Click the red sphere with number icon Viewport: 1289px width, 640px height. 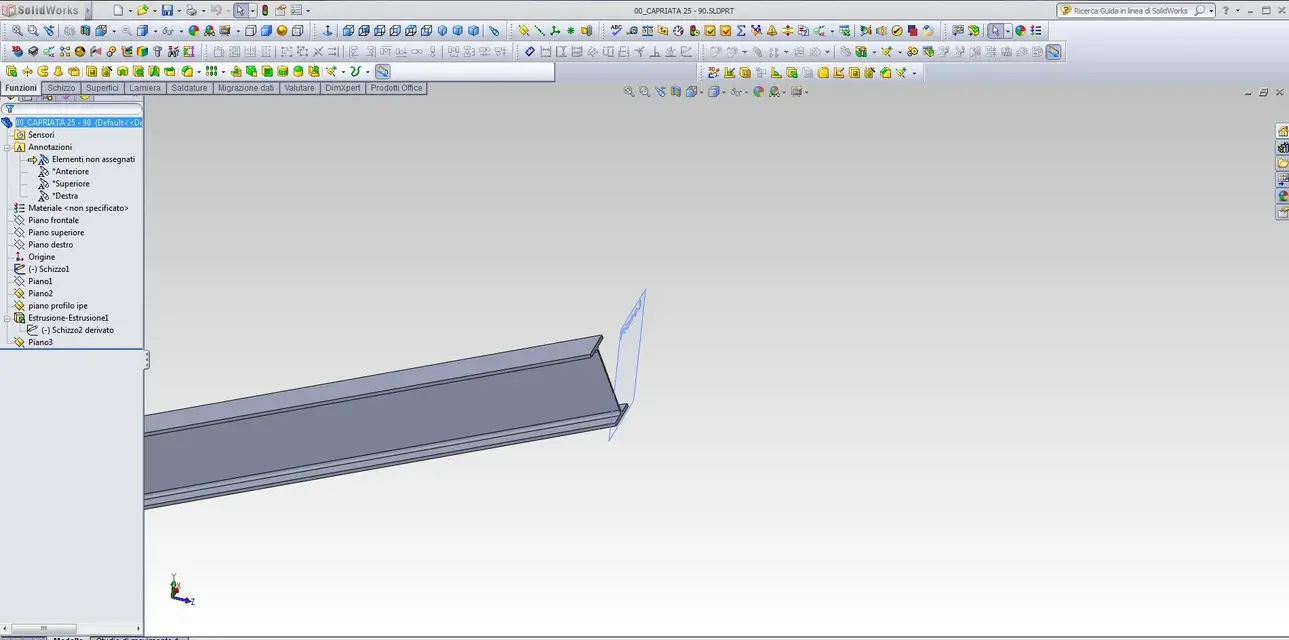(x=17, y=50)
